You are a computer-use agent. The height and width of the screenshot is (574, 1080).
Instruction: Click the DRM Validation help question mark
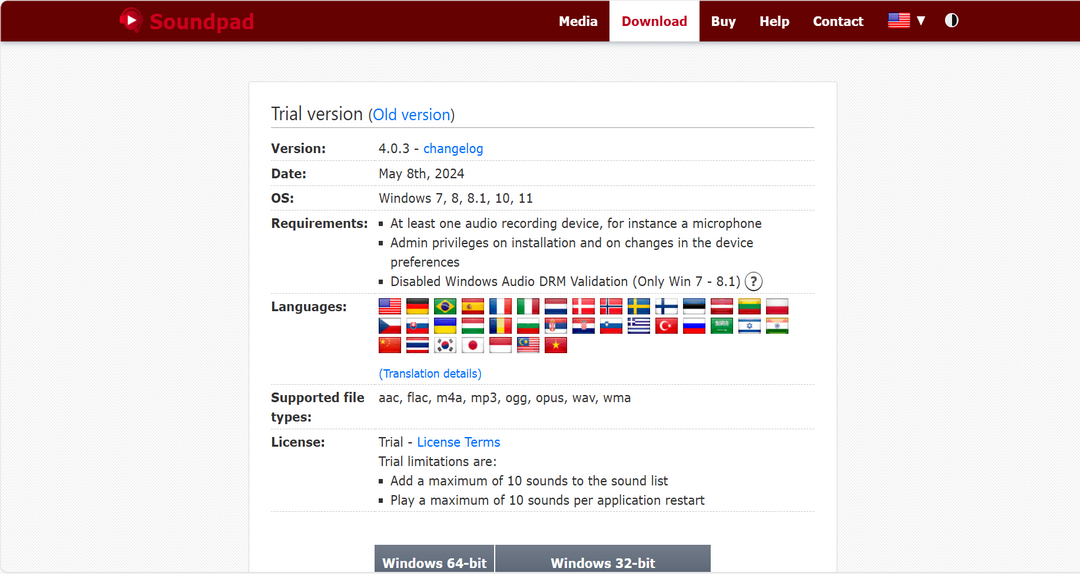[x=754, y=282]
